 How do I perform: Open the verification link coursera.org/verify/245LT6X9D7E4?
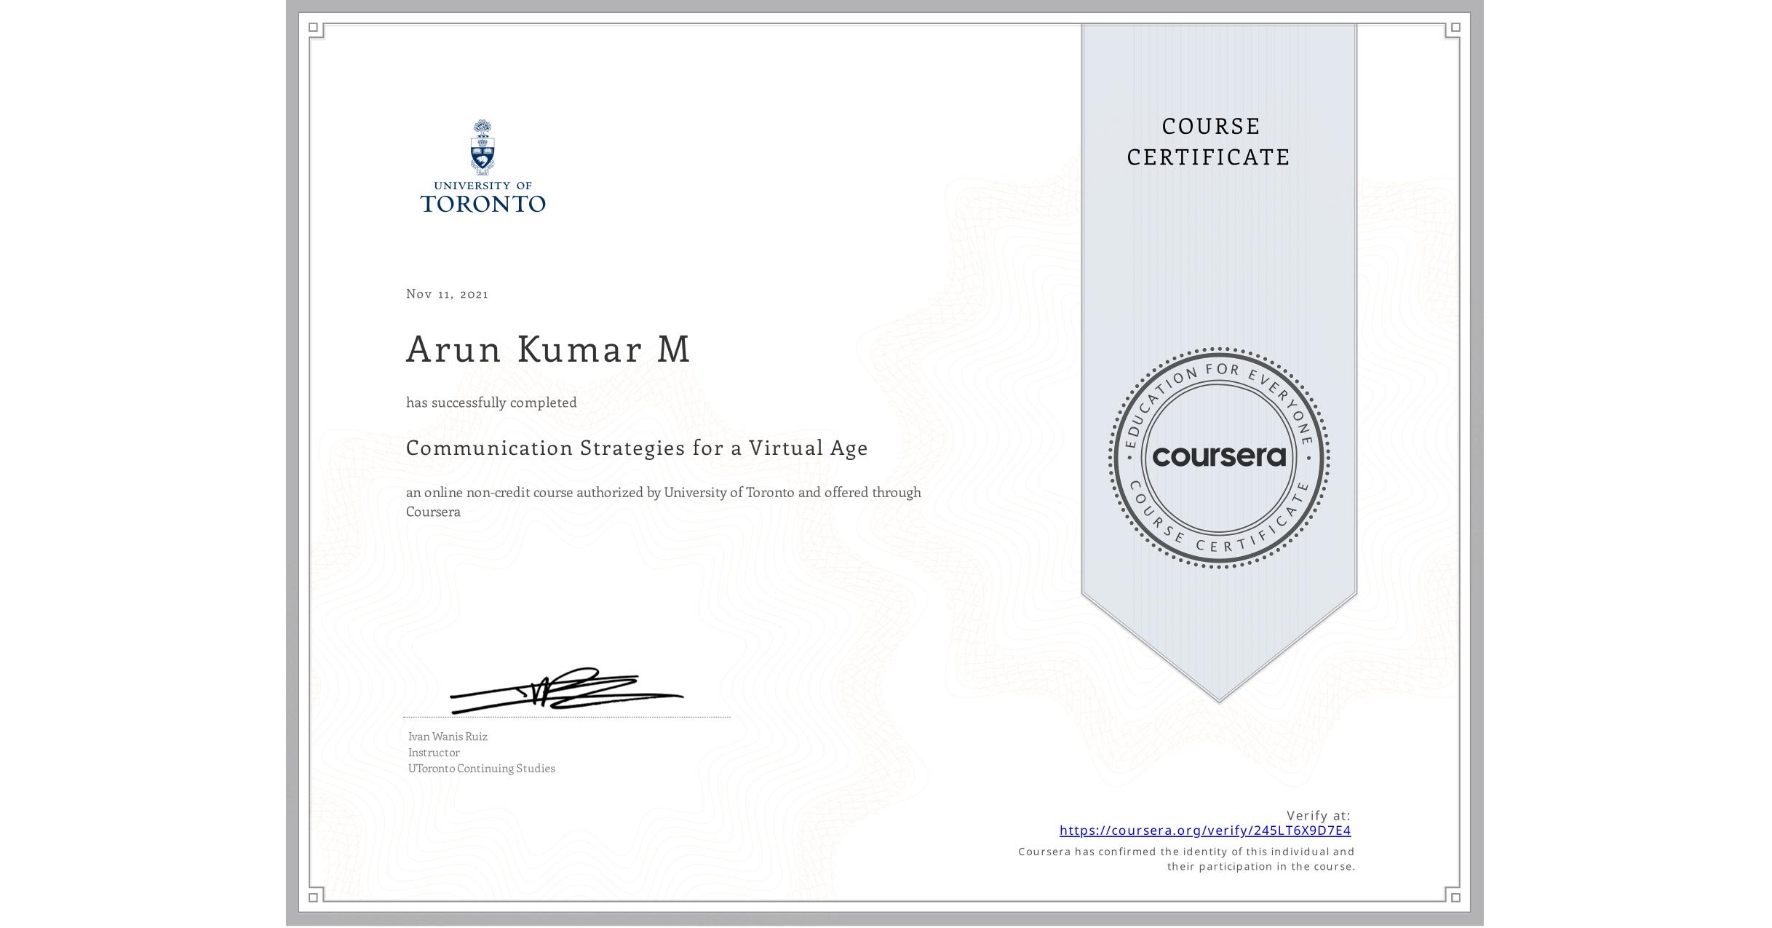(1205, 830)
